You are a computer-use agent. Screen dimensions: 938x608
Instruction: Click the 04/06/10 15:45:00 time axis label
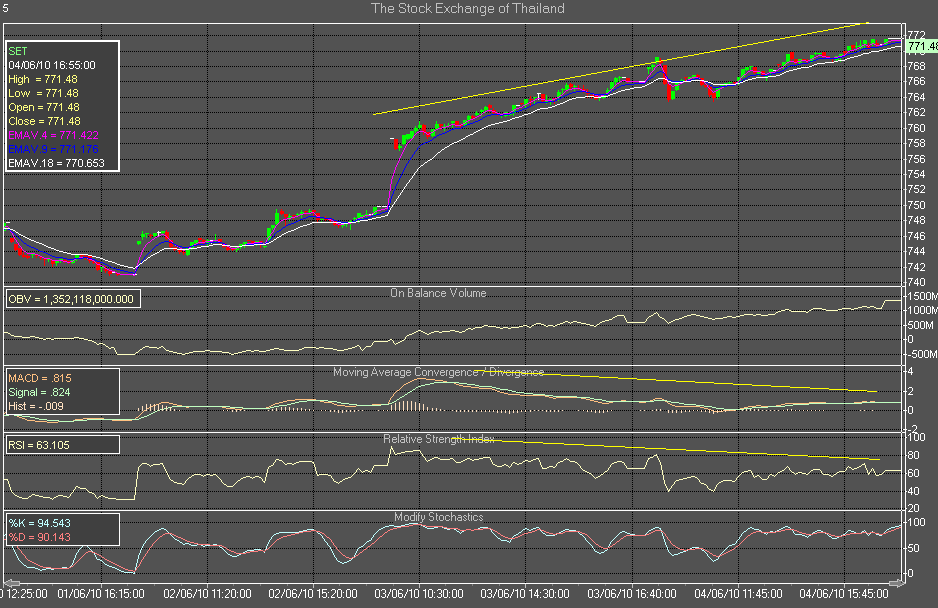(844, 594)
